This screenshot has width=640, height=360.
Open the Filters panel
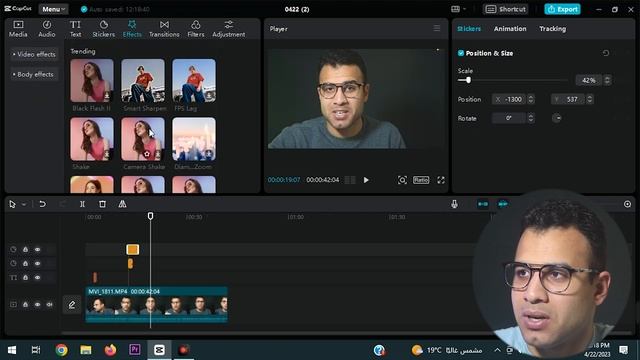point(196,29)
